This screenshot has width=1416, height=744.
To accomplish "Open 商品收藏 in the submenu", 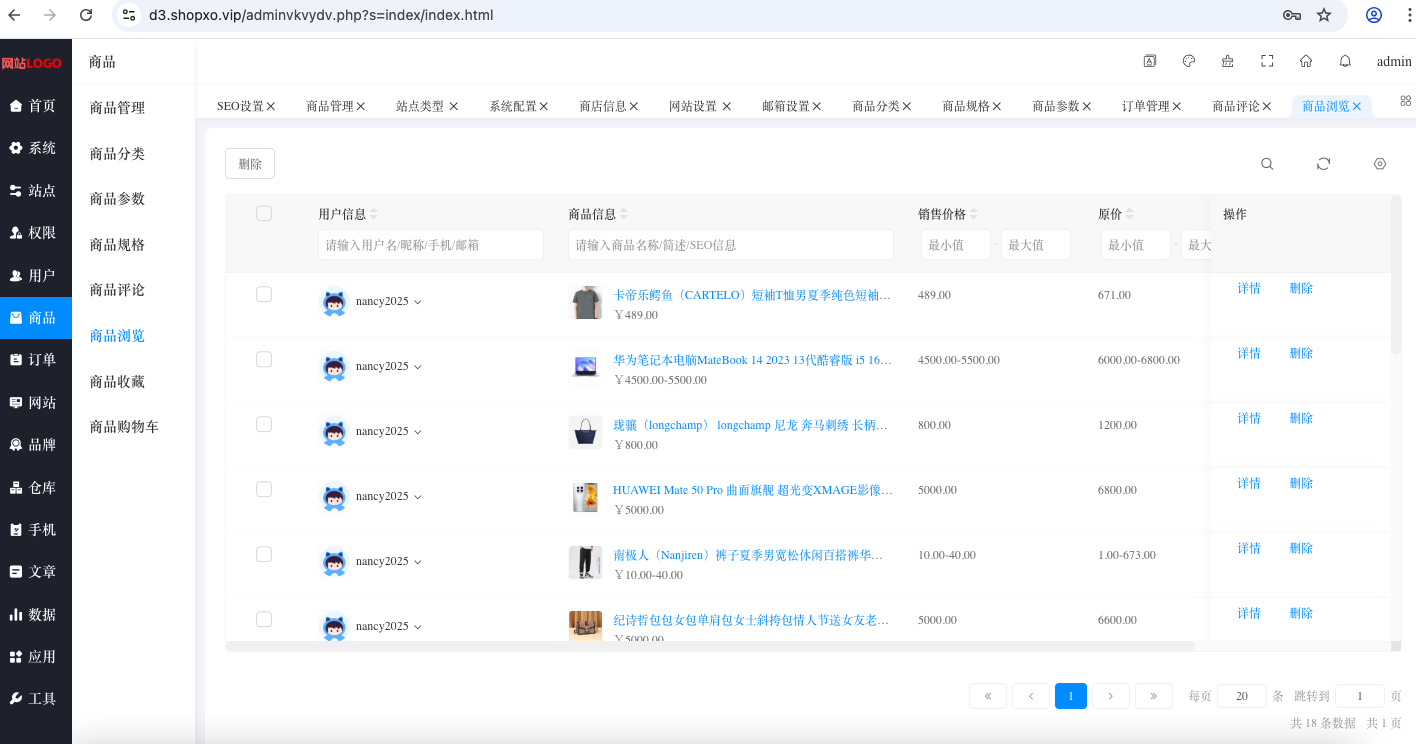I will pos(117,381).
